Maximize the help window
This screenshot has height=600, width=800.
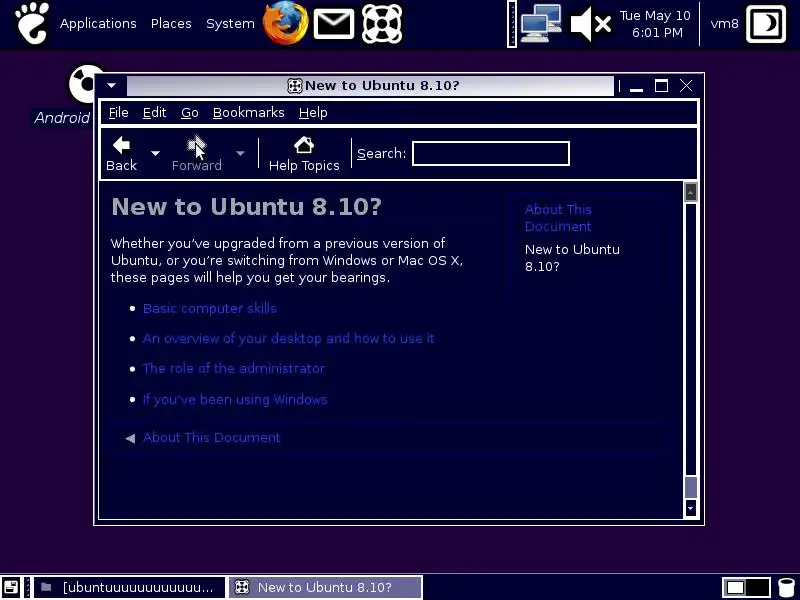(661, 86)
